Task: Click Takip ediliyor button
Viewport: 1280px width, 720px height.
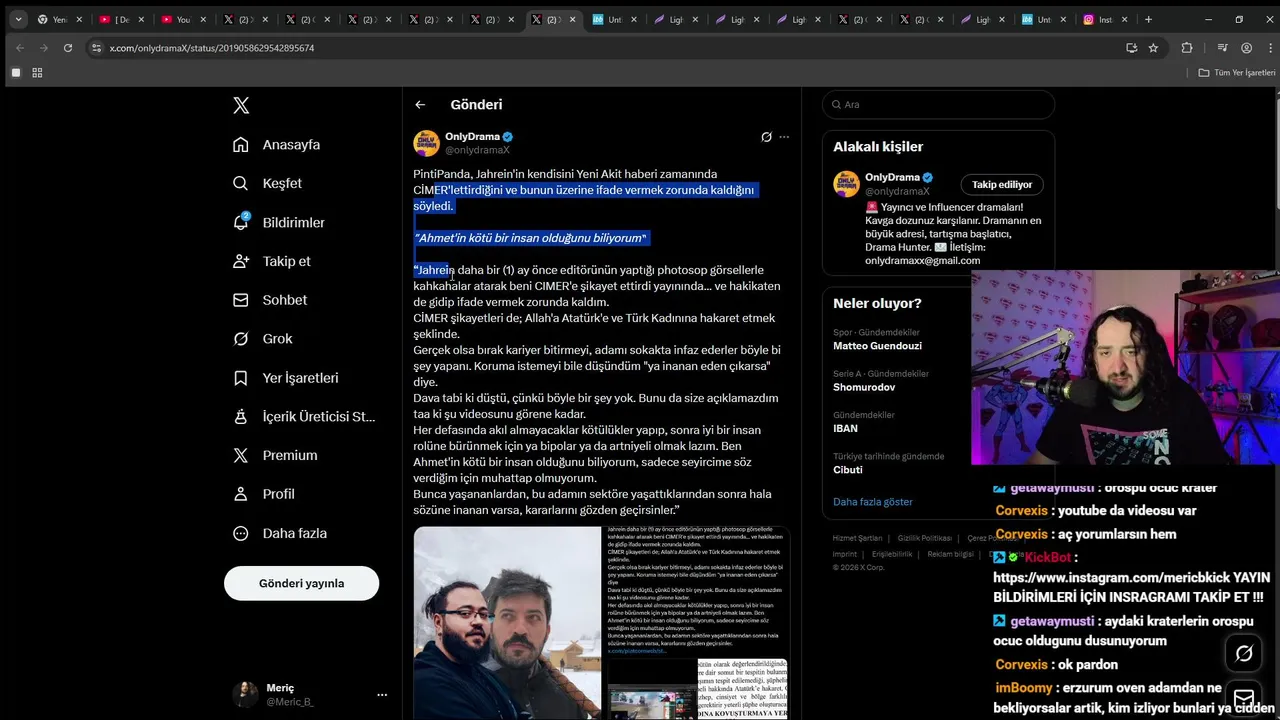Action: tap(1002, 185)
